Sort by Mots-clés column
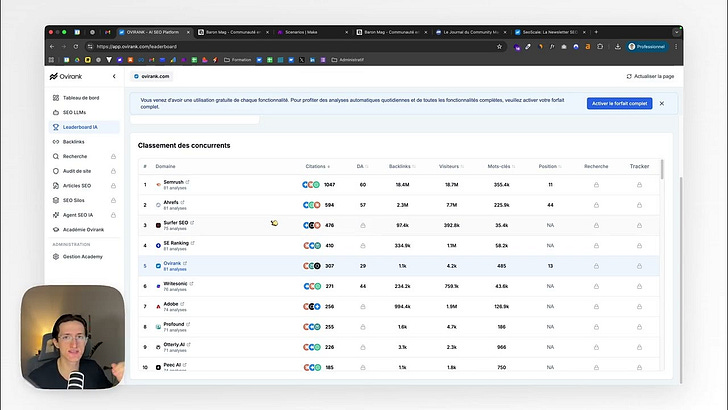The width and height of the screenshot is (728, 410). 501,166
